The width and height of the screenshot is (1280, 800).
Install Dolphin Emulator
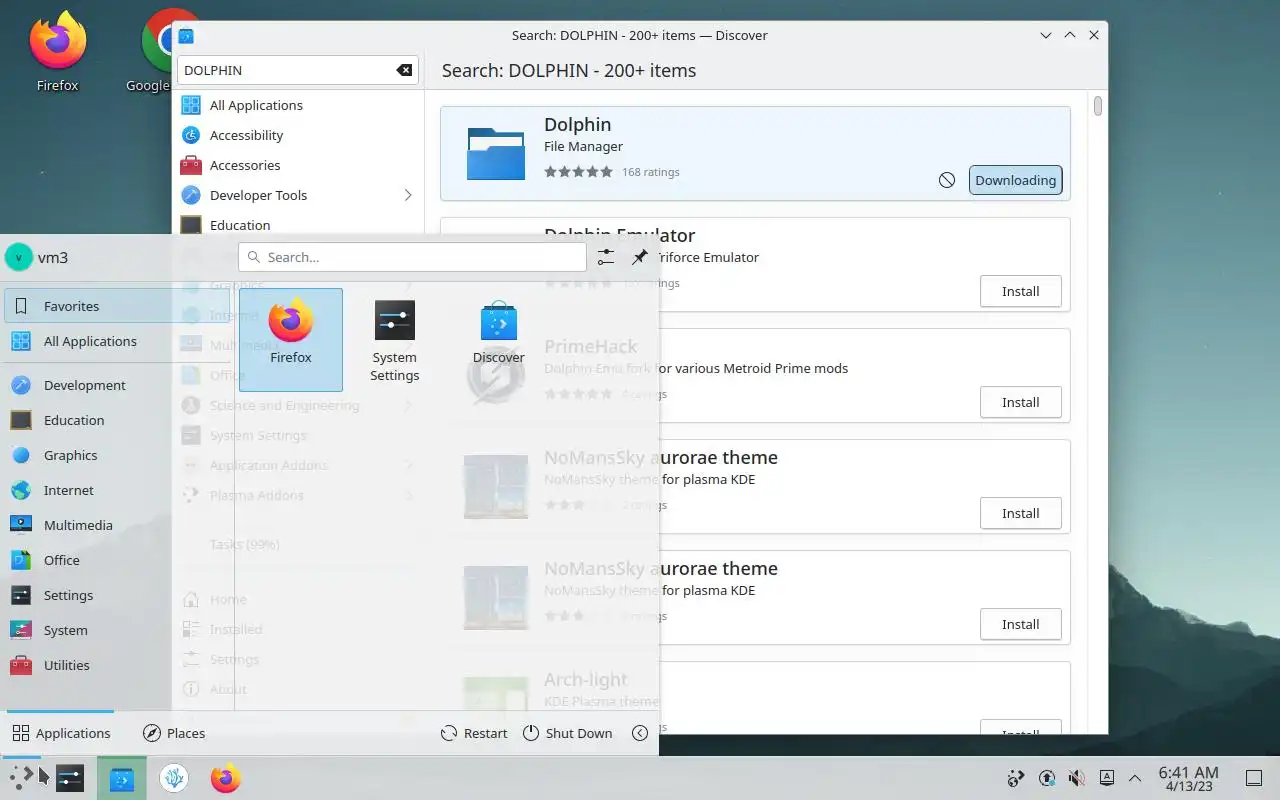tap(1020, 291)
